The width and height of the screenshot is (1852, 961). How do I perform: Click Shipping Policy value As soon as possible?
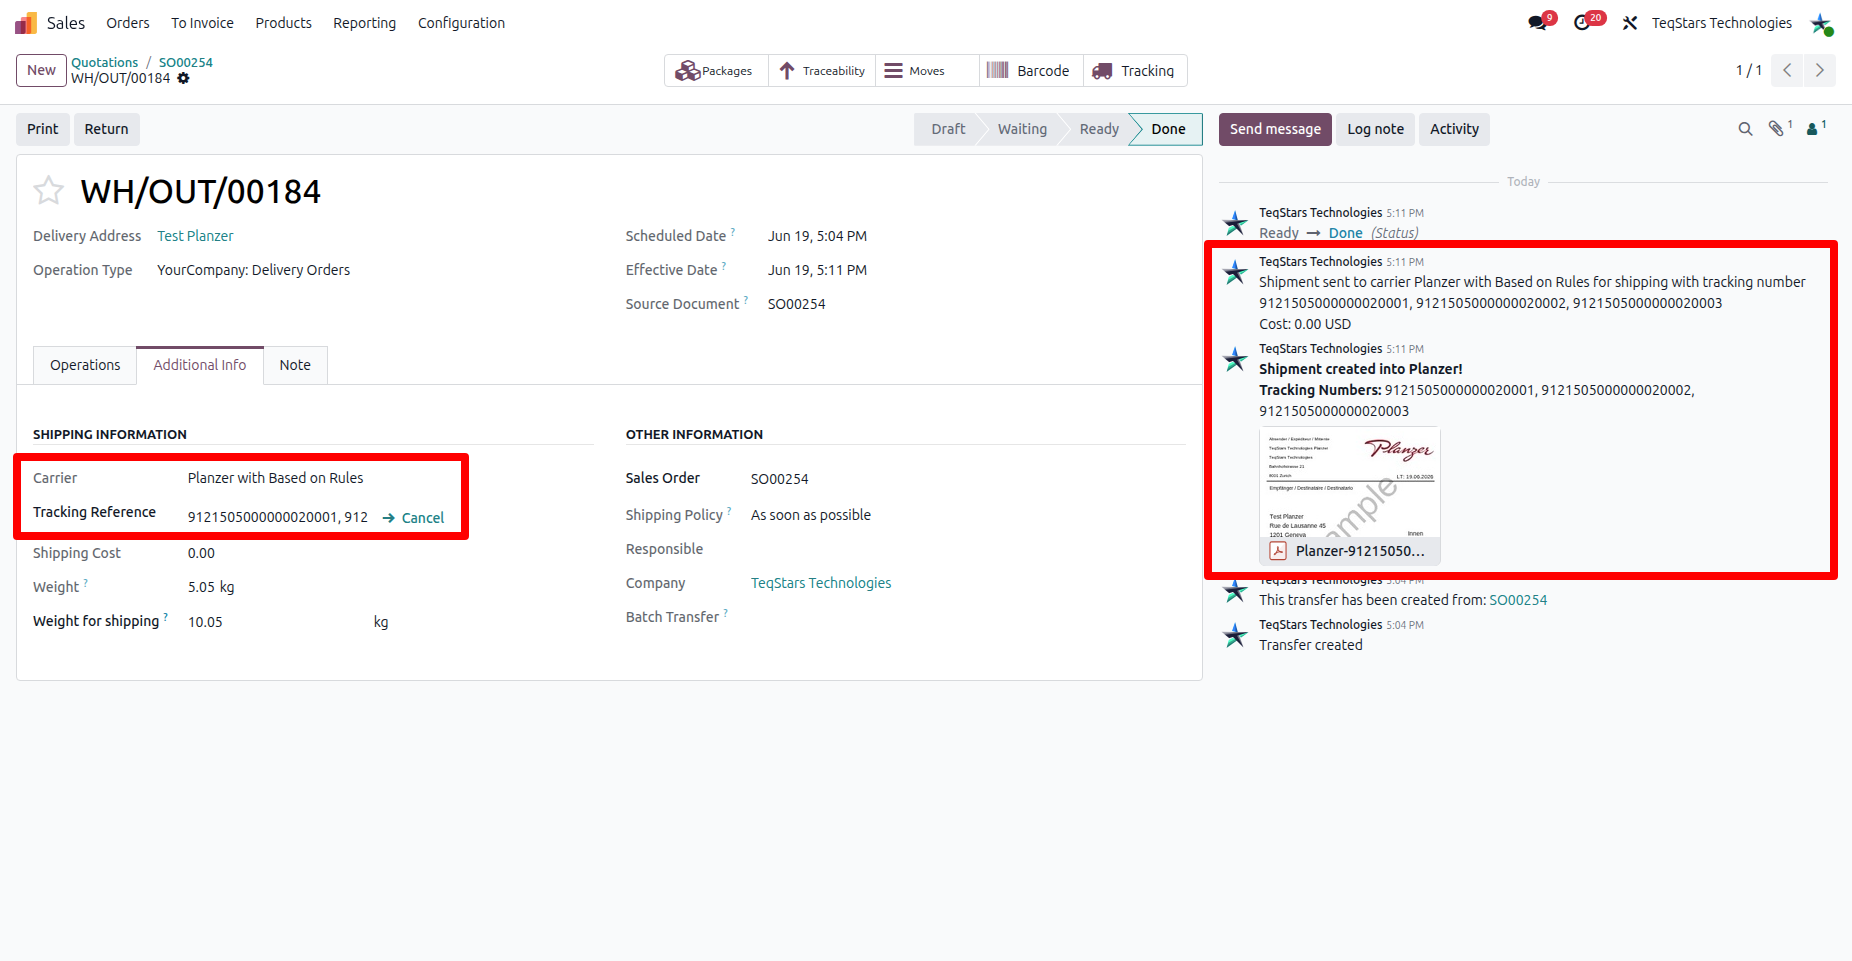(811, 515)
